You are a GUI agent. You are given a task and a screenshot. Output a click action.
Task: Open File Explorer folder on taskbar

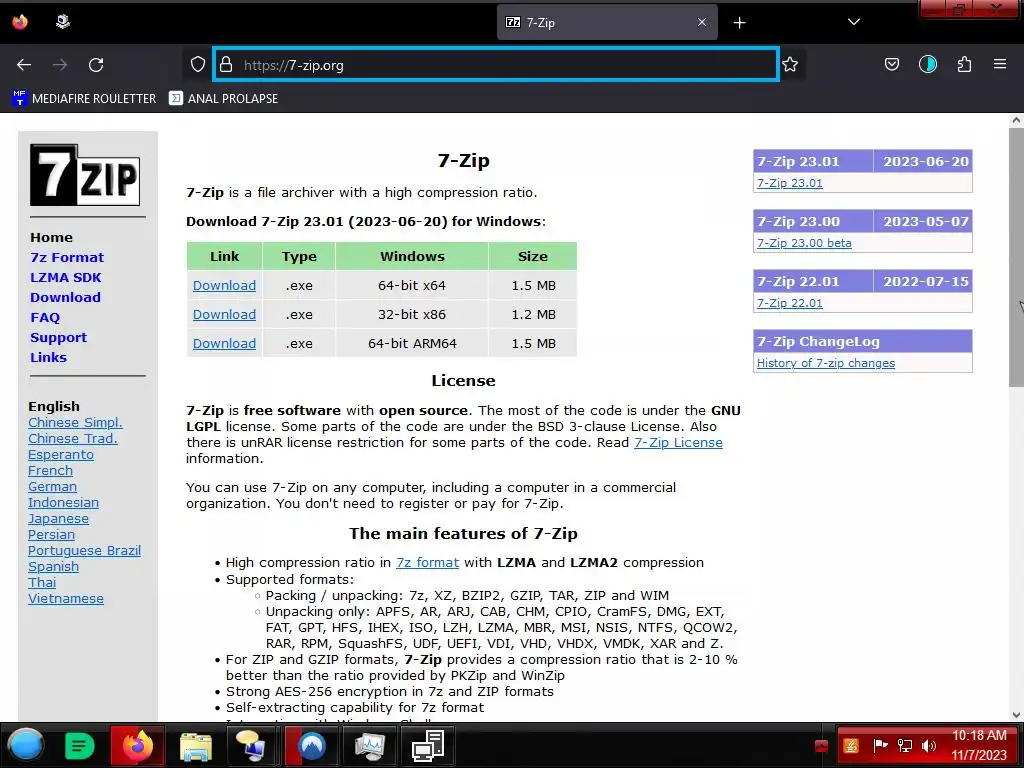(x=195, y=746)
